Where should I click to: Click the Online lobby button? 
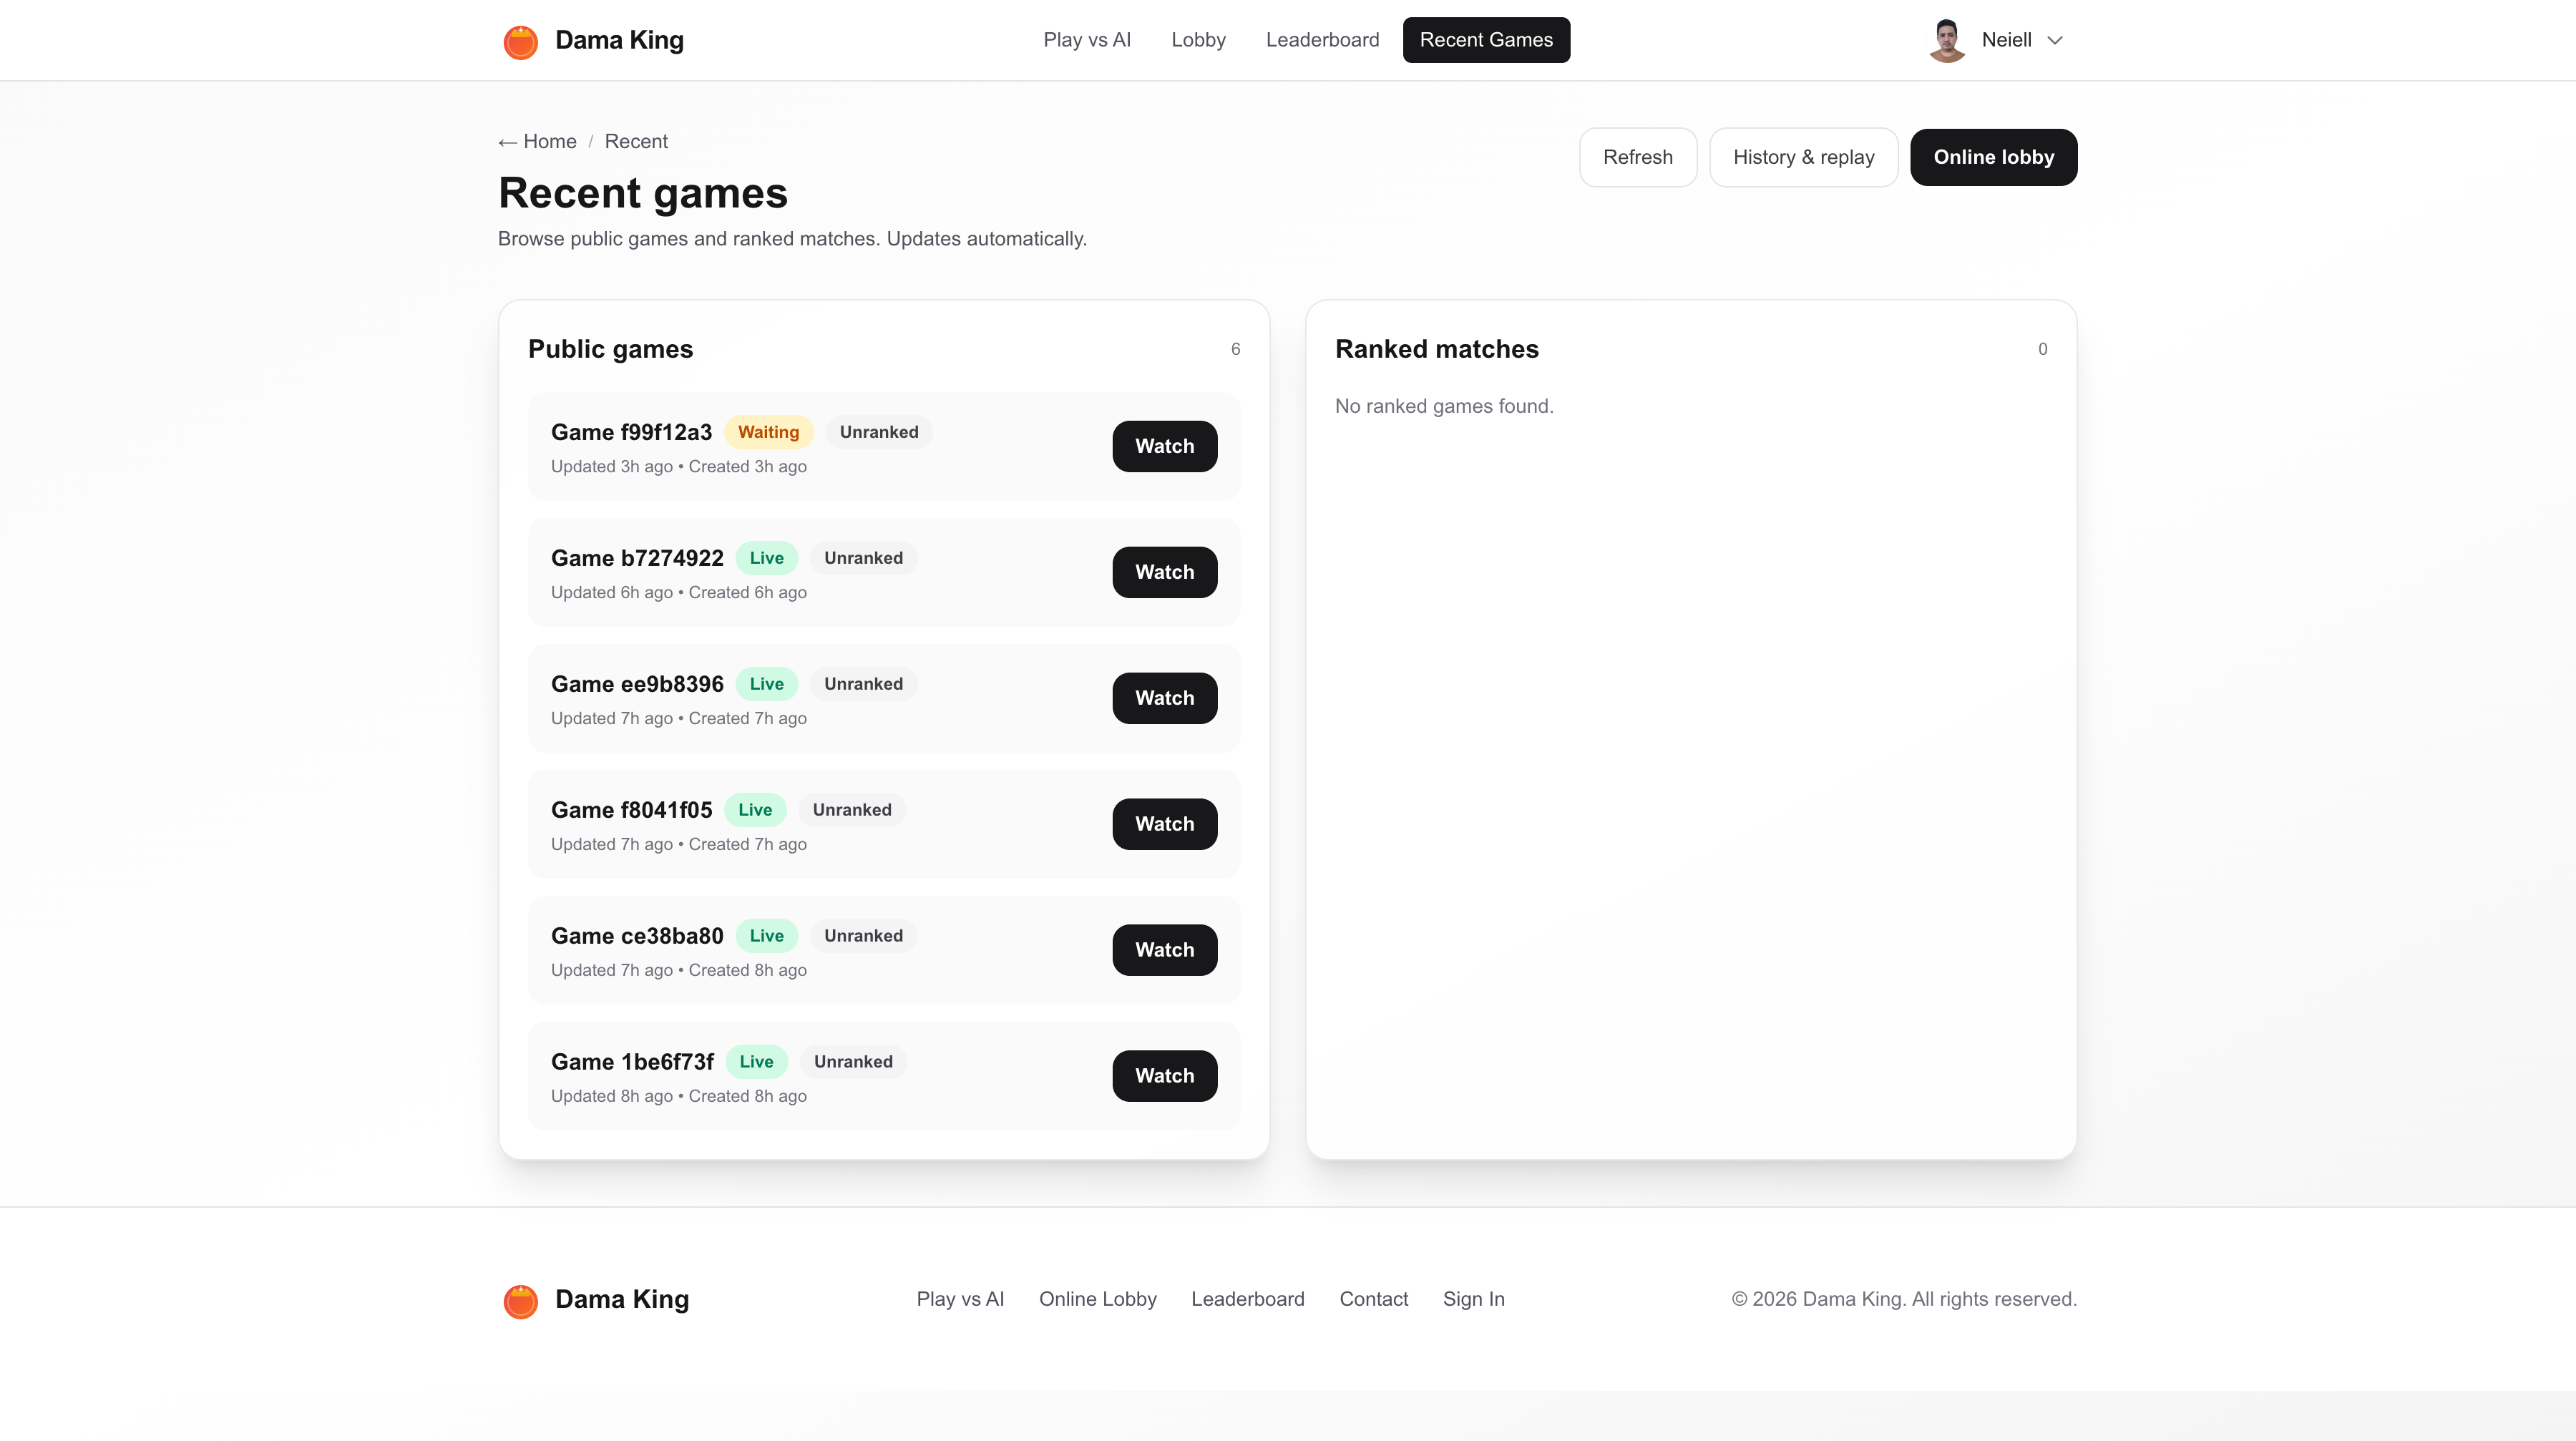click(x=1993, y=157)
